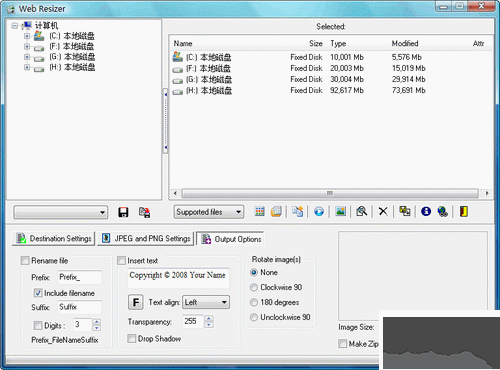The image size is (500, 370).
Task: Decrease the Digits stepper value
Action: click(96, 328)
